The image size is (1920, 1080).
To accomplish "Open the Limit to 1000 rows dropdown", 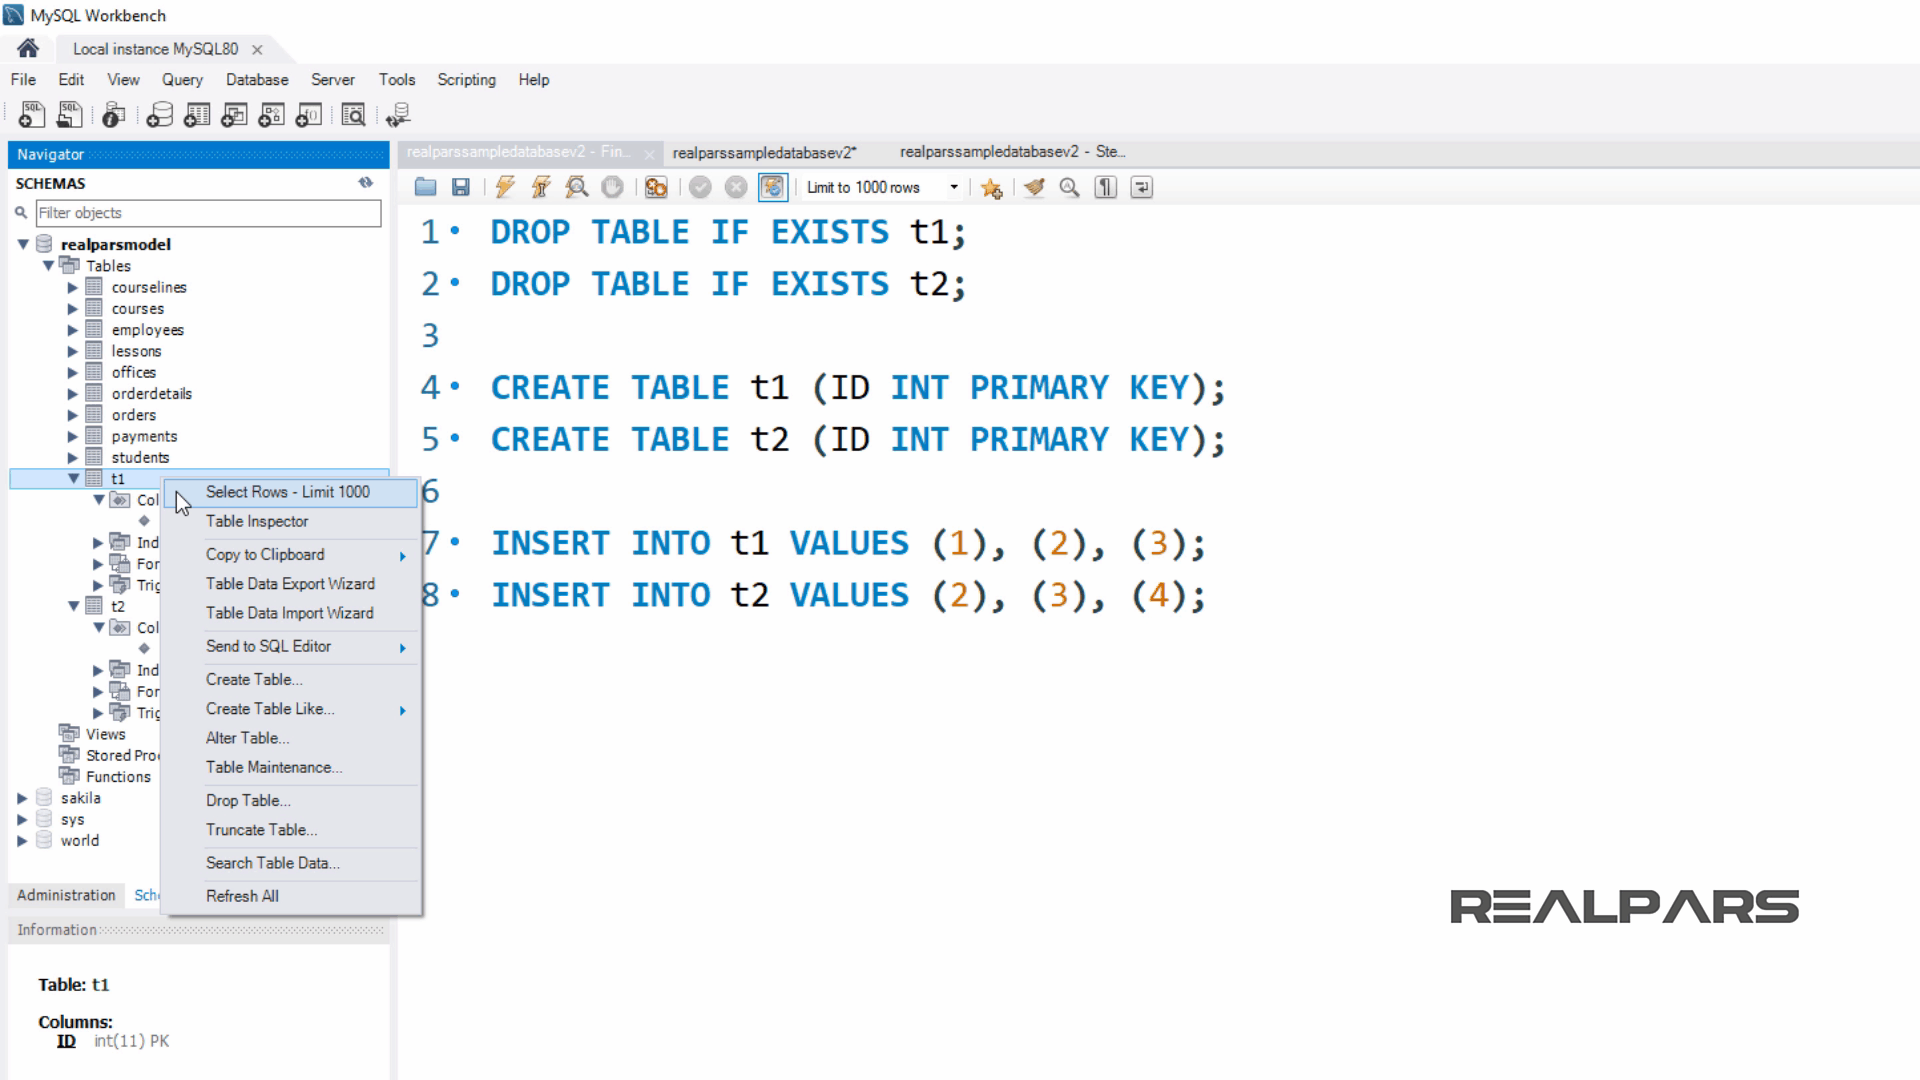I will [x=954, y=187].
